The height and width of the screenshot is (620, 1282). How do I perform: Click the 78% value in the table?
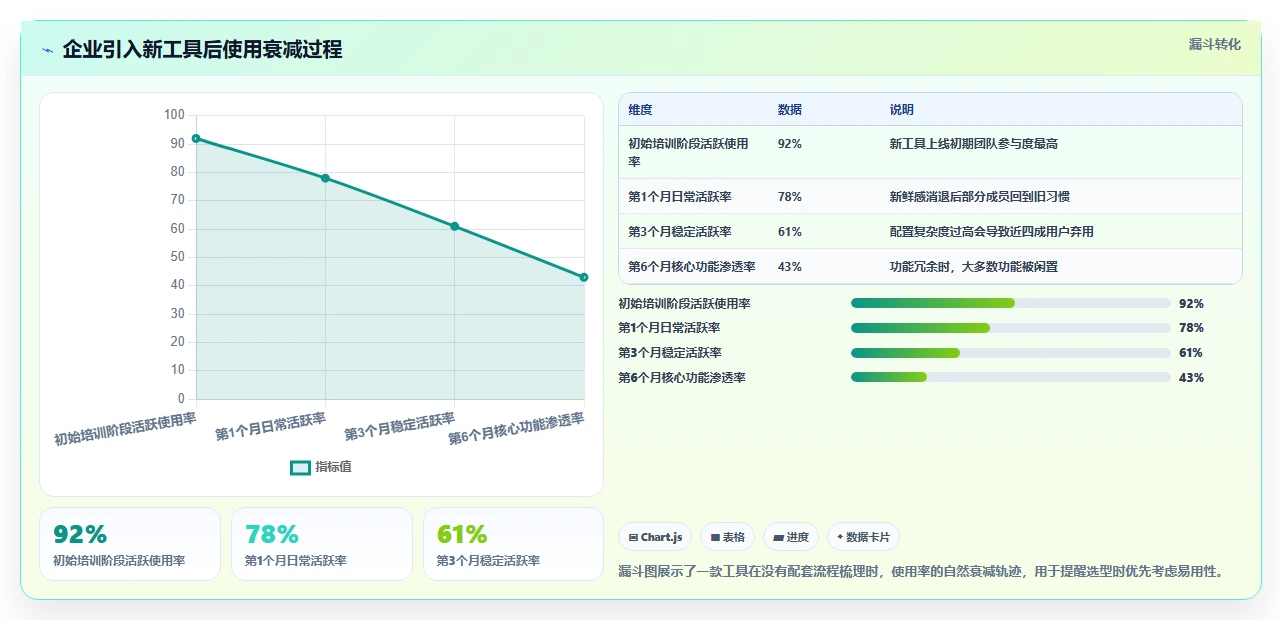[x=790, y=197]
